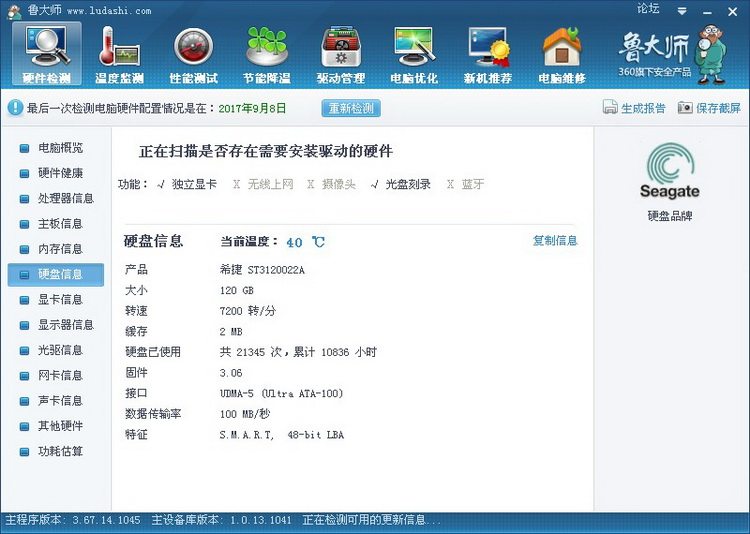
Task: Click the 蓝牙 feature label
Action: point(473,184)
